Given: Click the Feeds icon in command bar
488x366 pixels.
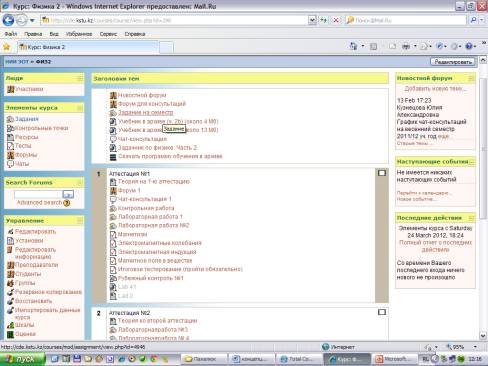Looking at the screenshot, I should tap(374, 47).
